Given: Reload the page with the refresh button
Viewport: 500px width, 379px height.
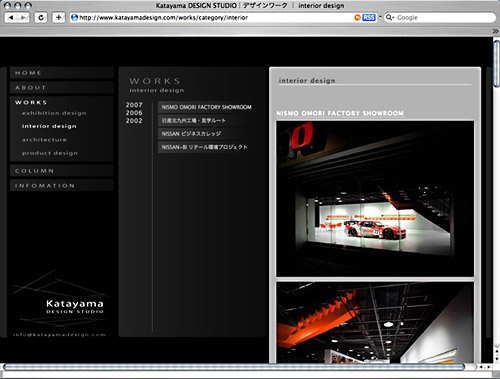Looking at the screenshot, I should point(41,17).
